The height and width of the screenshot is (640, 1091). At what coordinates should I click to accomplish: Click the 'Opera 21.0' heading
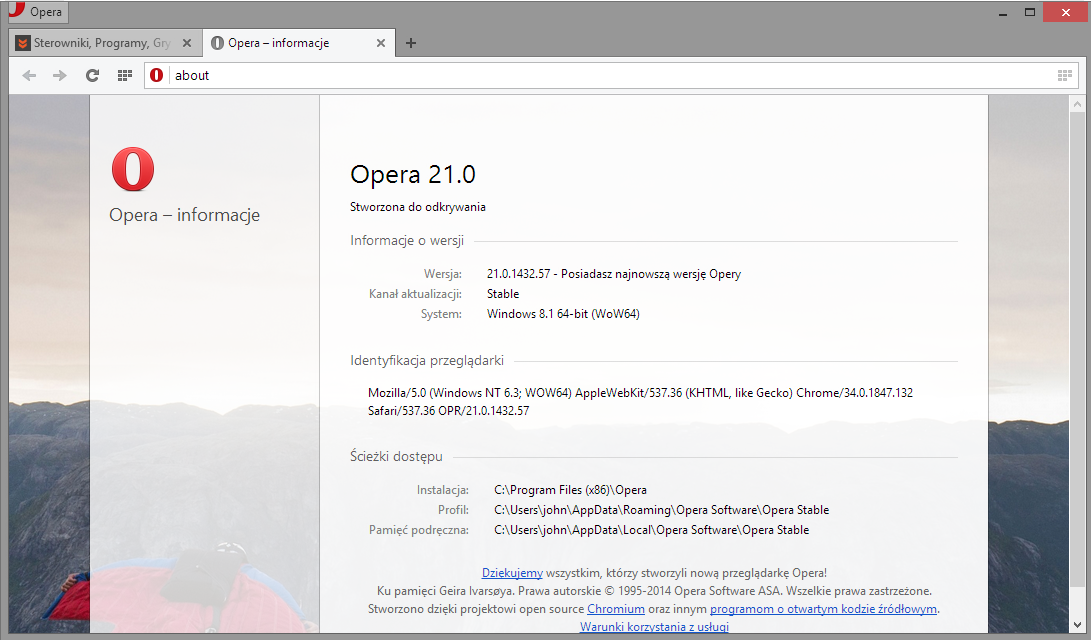(x=413, y=175)
